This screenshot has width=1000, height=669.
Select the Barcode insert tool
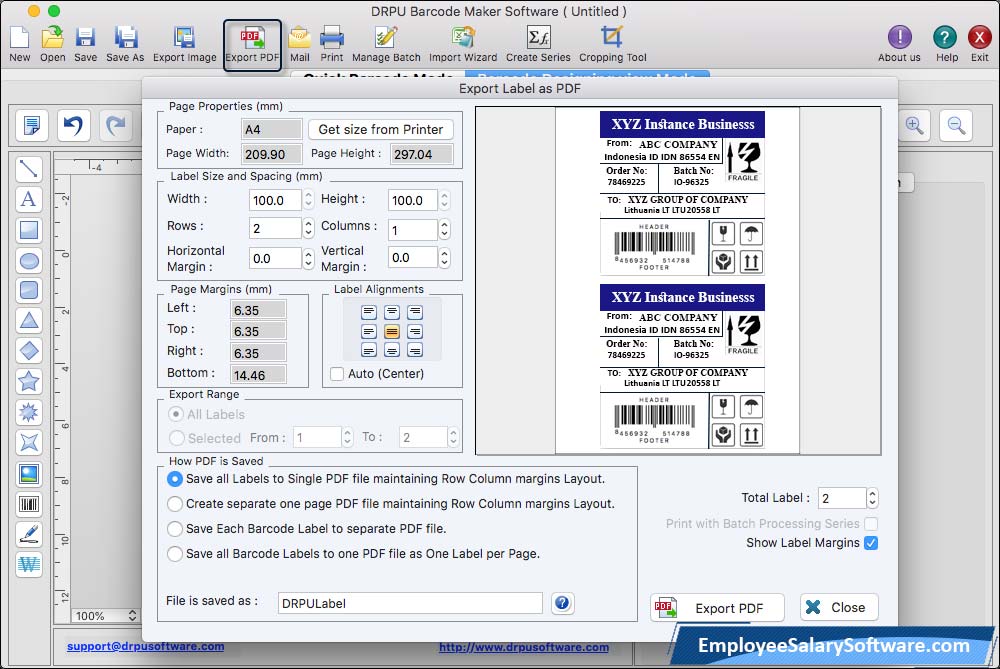[29, 504]
